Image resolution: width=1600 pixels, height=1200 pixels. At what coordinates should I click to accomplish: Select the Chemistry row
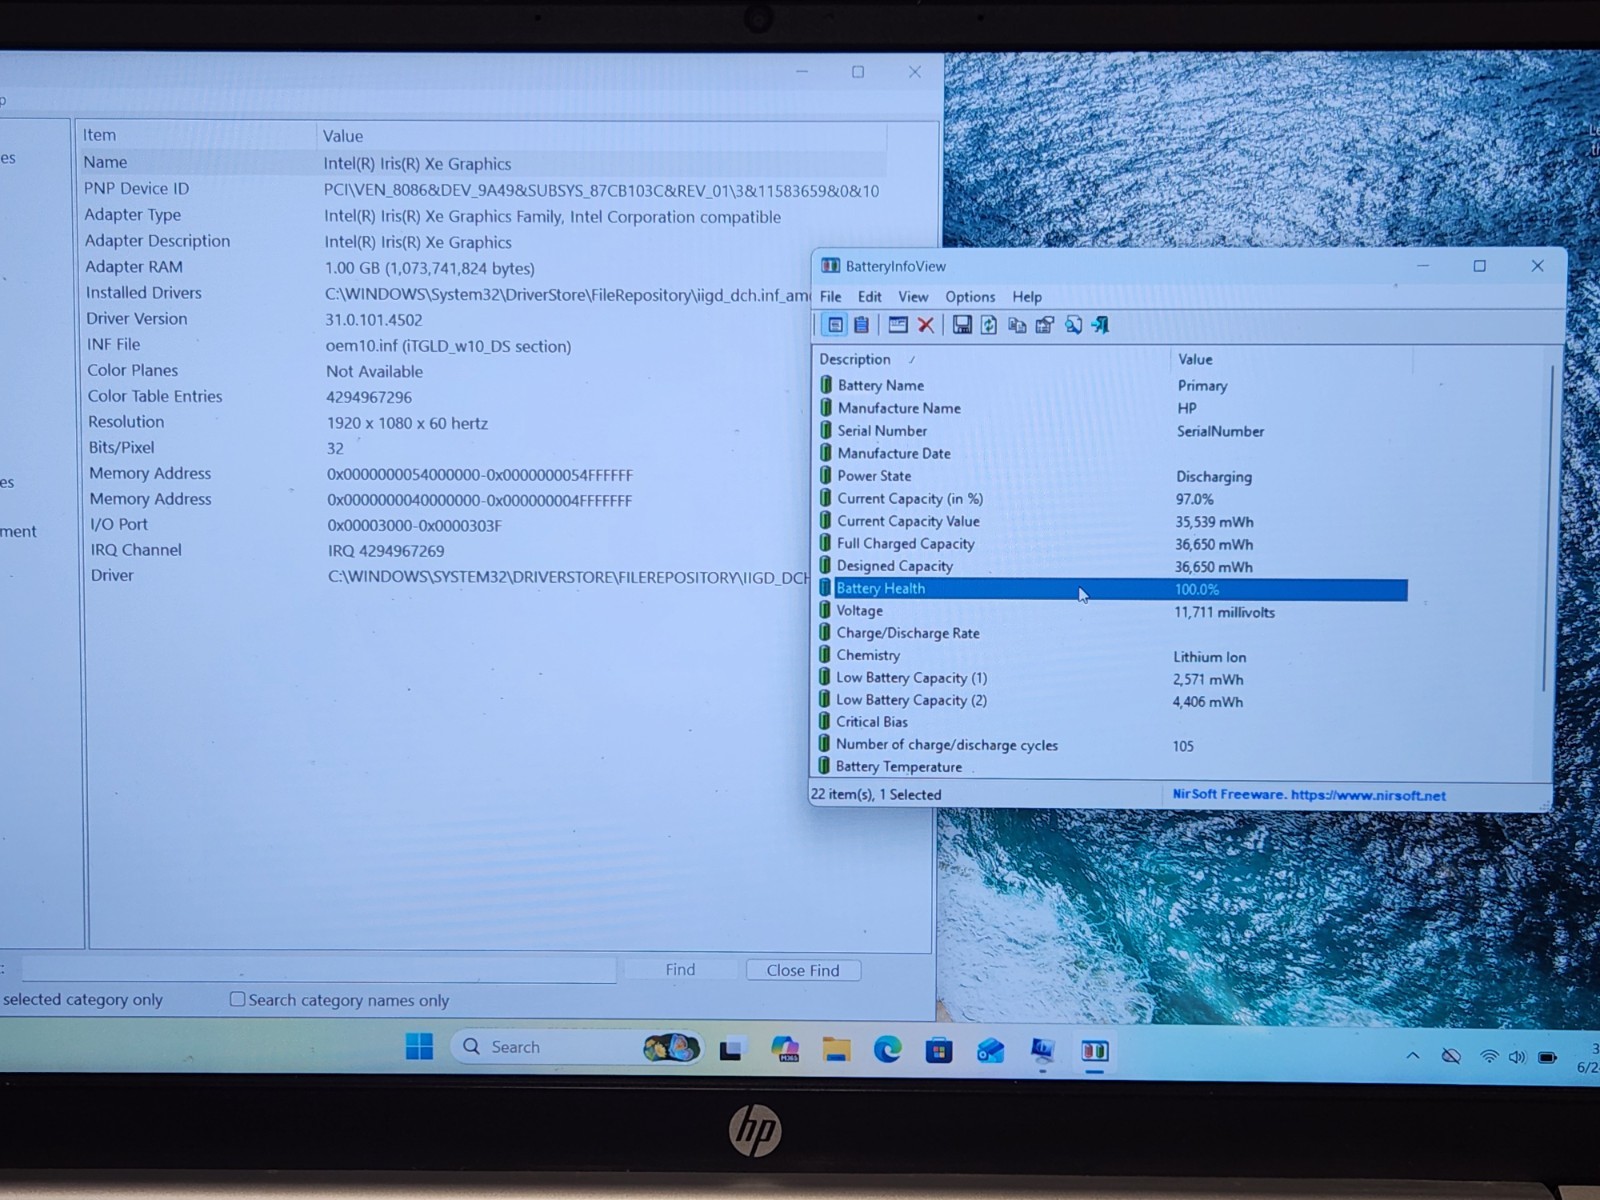tap(1112, 656)
